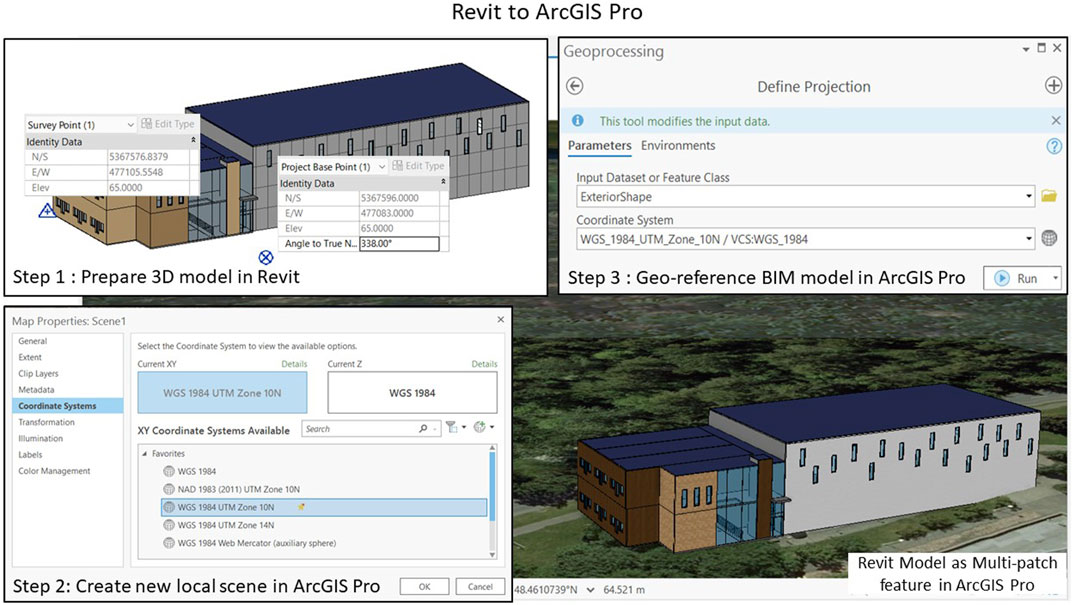Open Clip Layers page in Map Properties
The image size is (1072, 605).
click(38, 373)
